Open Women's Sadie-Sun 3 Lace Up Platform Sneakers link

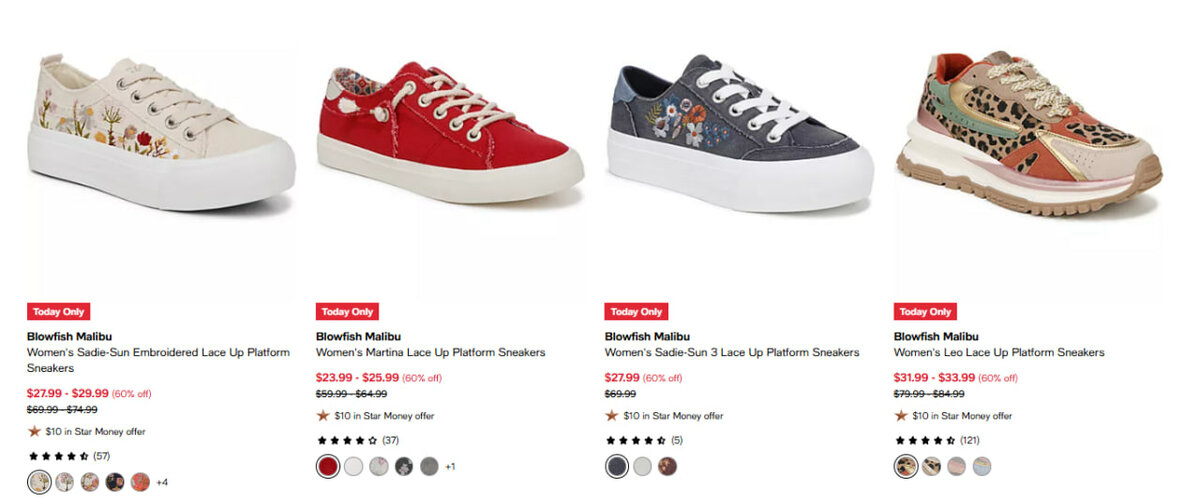tap(731, 352)
